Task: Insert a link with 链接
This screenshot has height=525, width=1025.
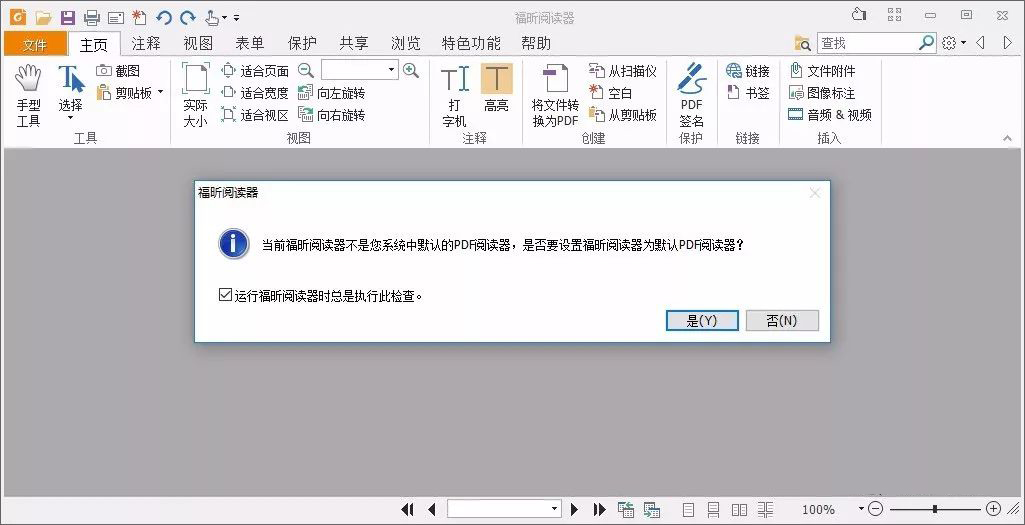Action: [x=748, y=71]
